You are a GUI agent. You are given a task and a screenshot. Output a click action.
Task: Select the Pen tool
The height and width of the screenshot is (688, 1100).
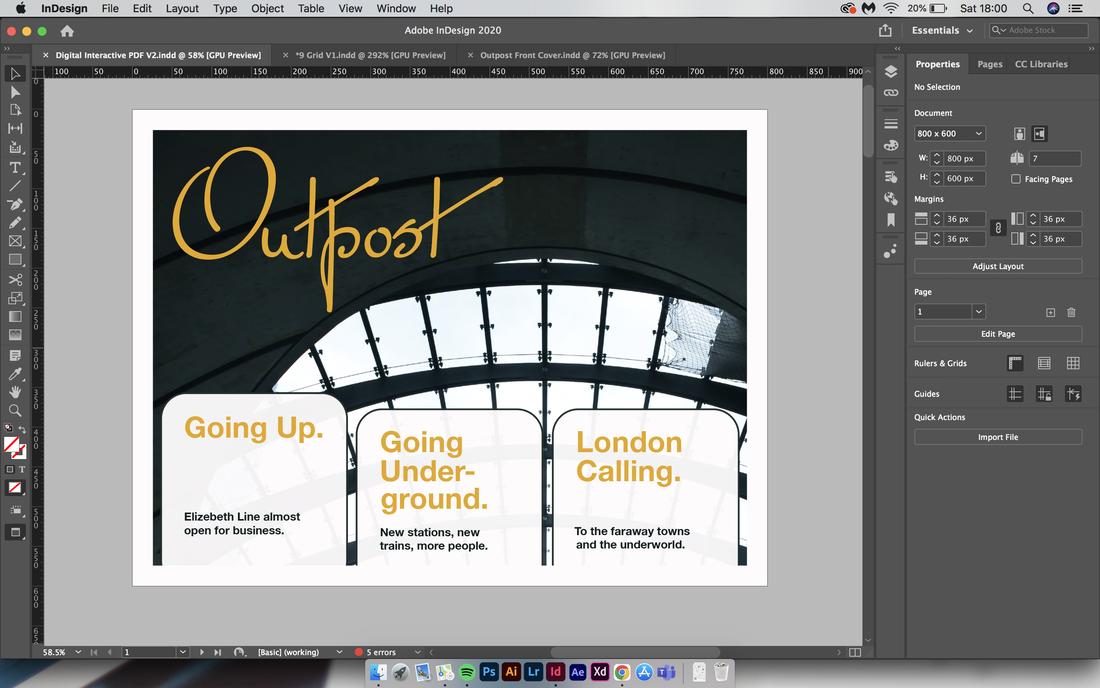pos(15,204)
